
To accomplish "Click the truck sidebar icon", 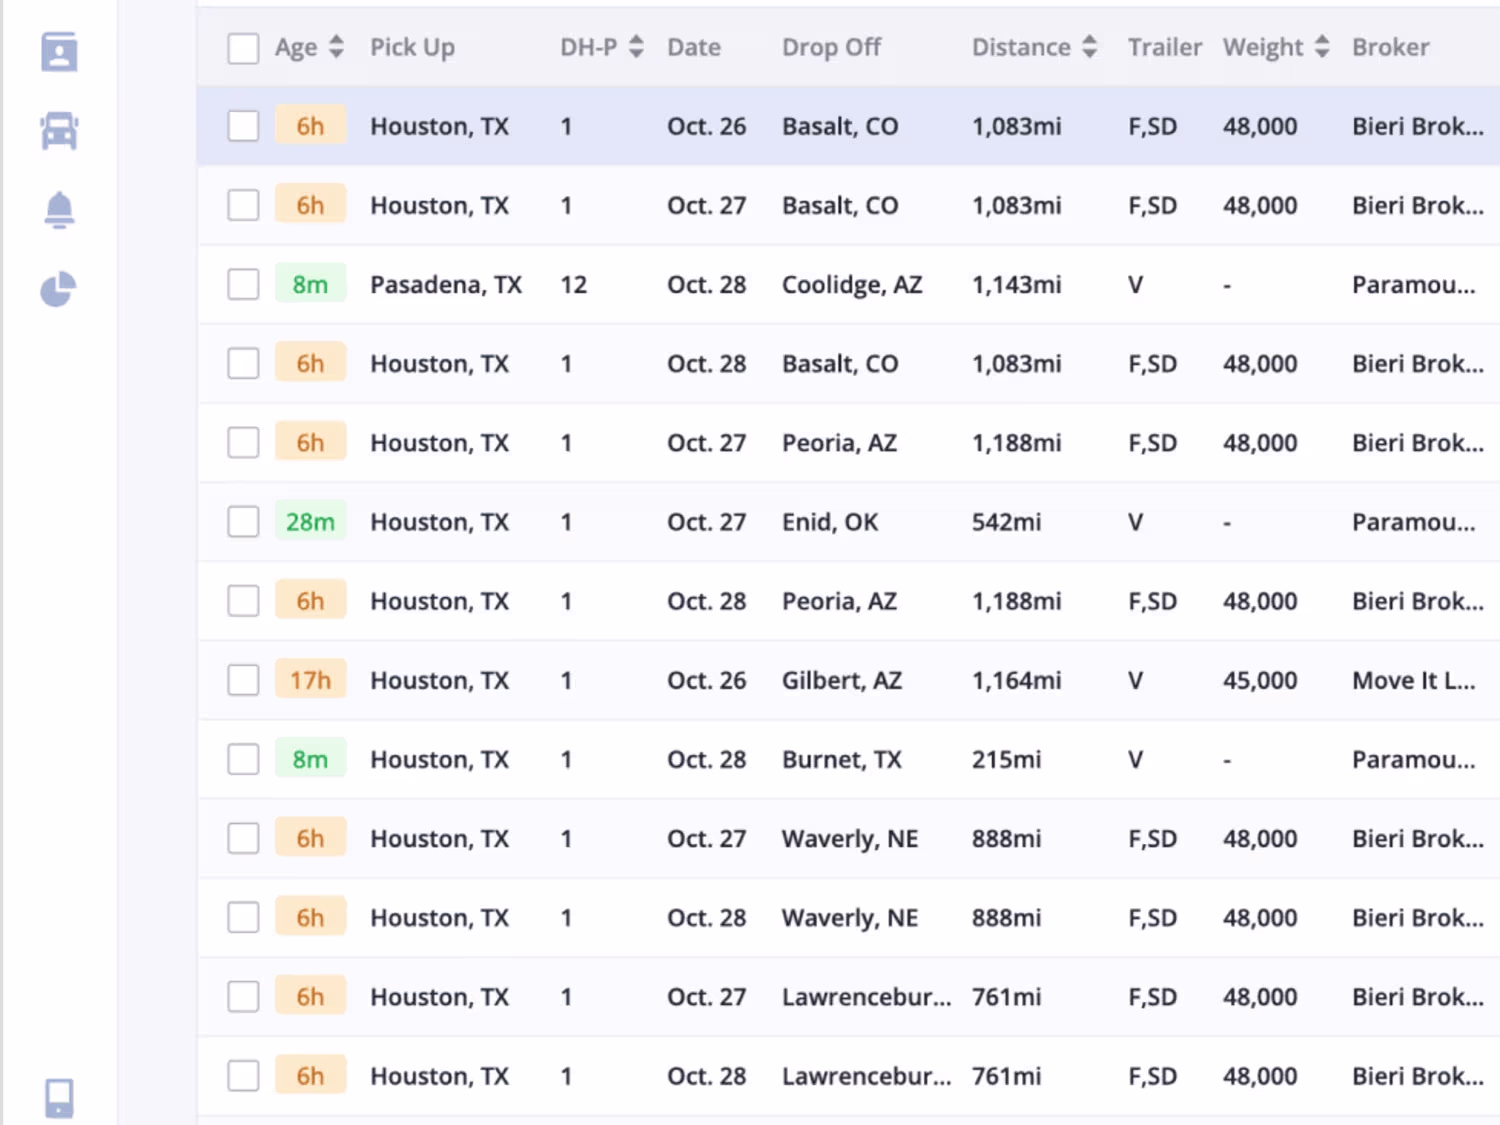I will click(x=59, y=131).
